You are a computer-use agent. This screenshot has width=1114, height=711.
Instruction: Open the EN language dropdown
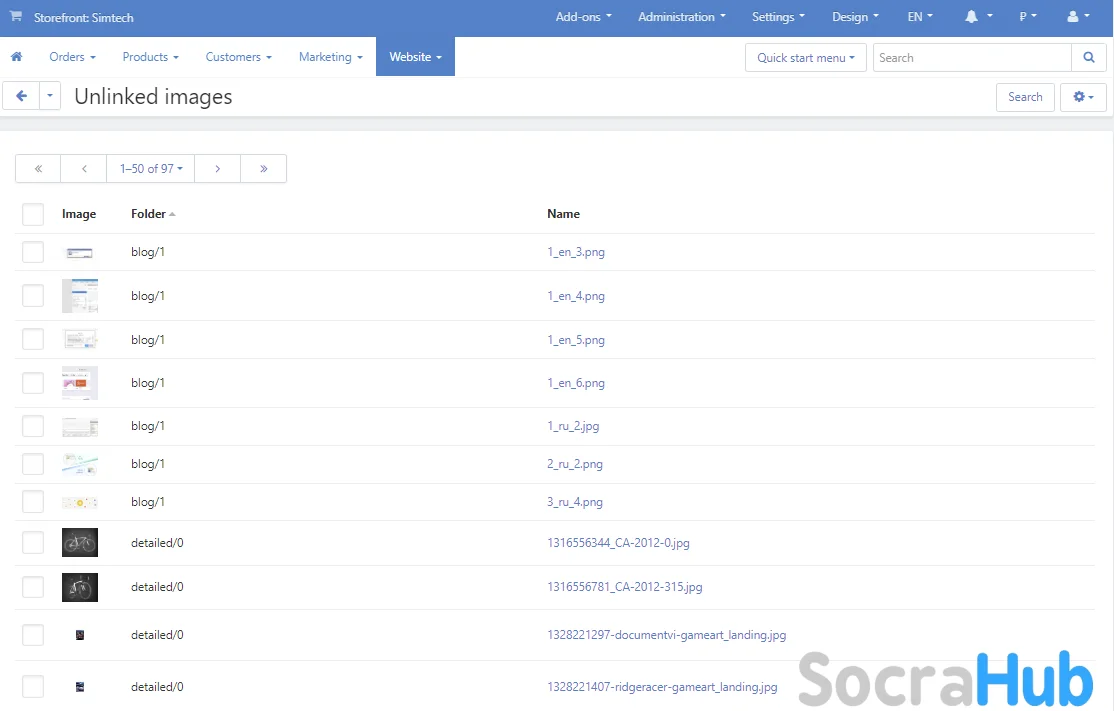(919, 17)
